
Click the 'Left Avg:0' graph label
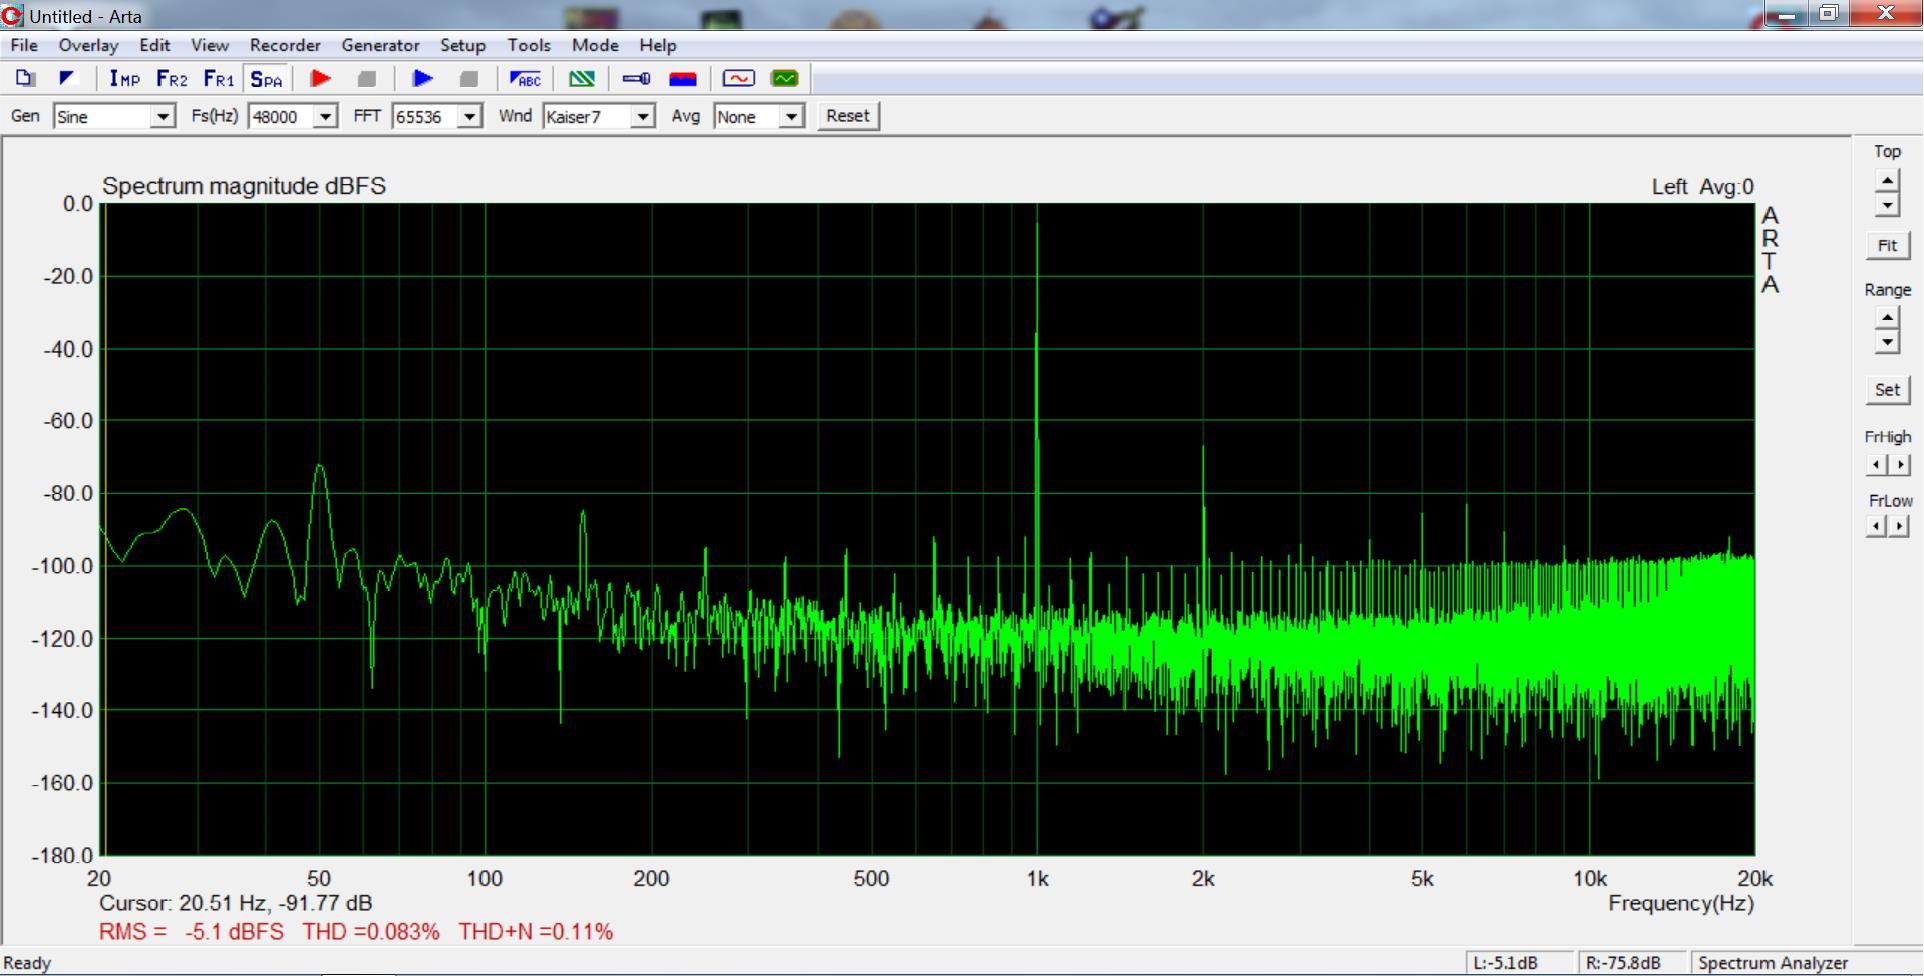pos(1703,187)
